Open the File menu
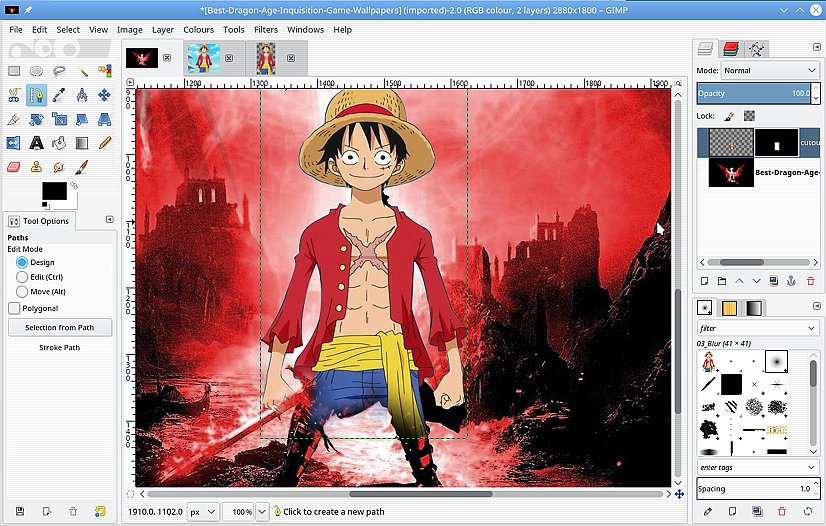 click(16, 29)
